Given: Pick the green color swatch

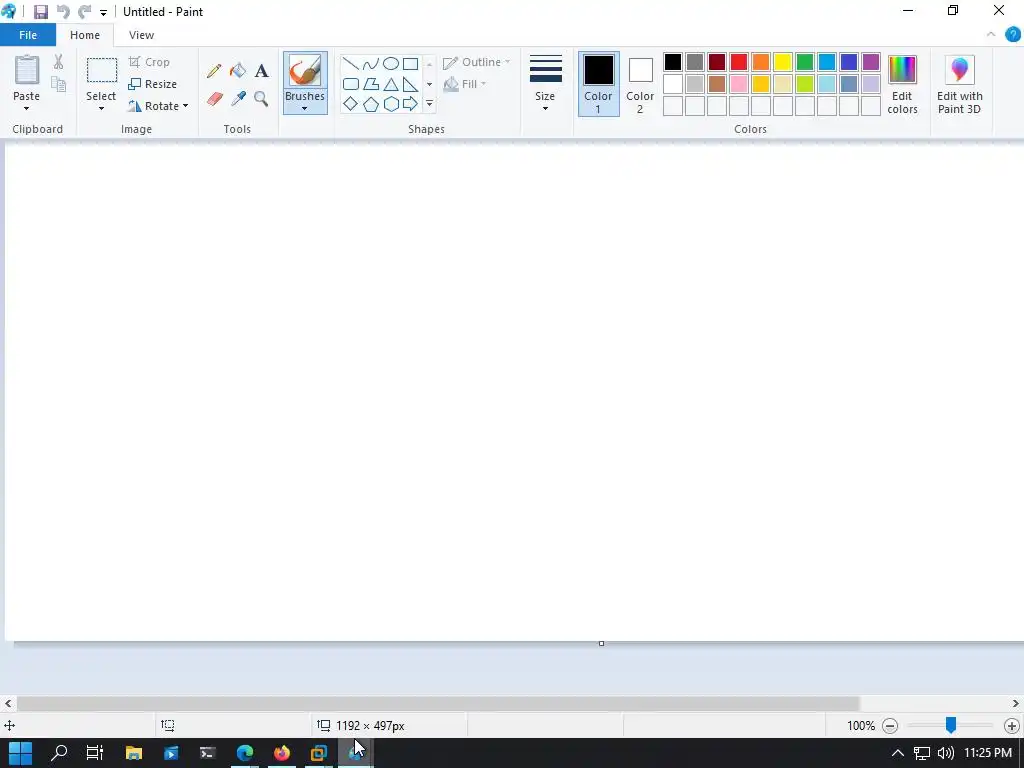Looking at the screenshot, I should pos(805,62).
